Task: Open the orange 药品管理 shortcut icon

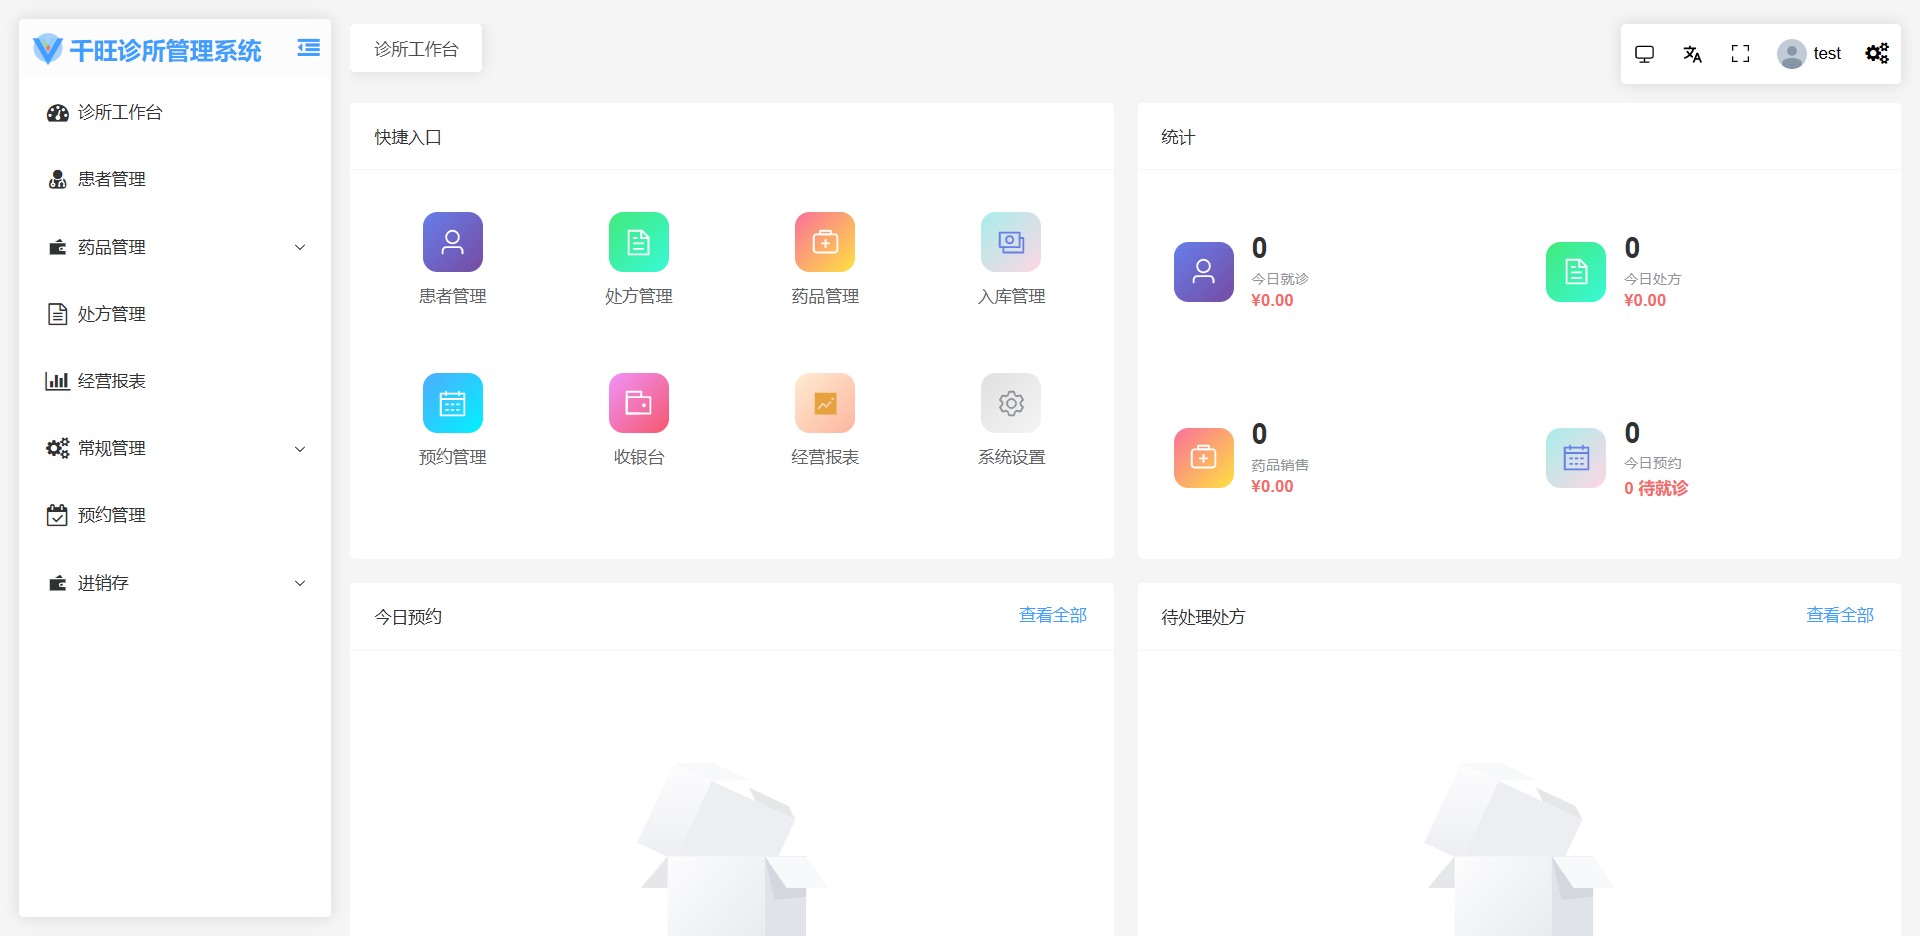Action: (x=824, y=242)
